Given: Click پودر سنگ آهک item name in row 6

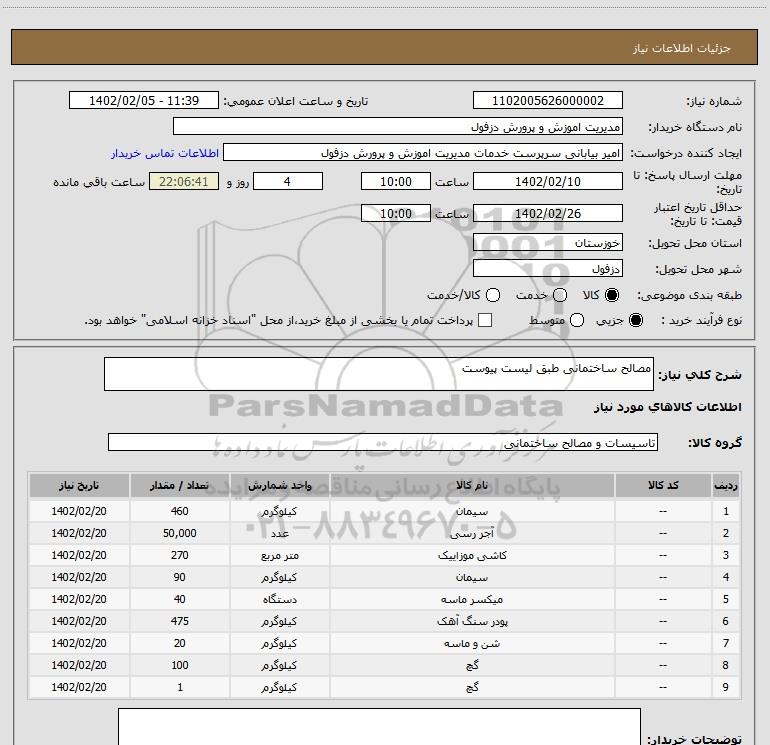Looking at the screenshot, I should (x=472, y=621).
